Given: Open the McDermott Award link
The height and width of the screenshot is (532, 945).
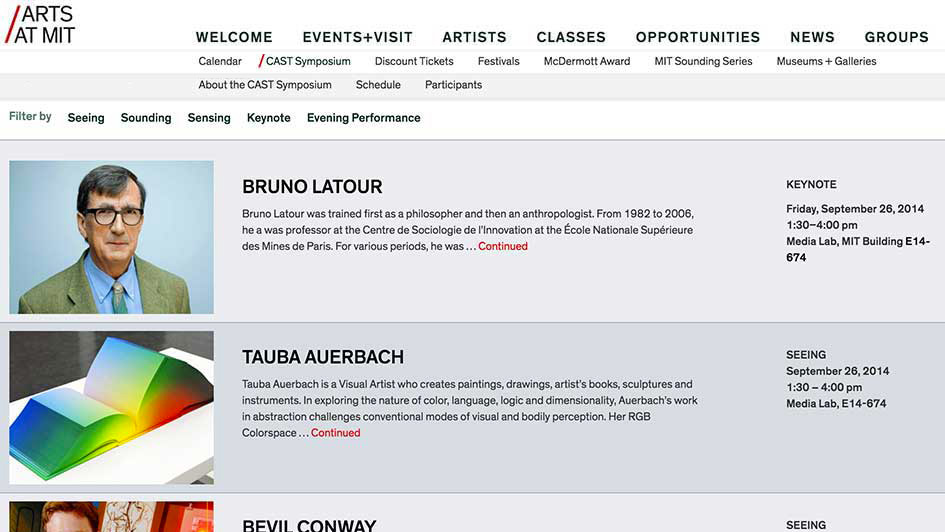Looking at the screenshot, I should pyautogui.click(x=587, y=61).
